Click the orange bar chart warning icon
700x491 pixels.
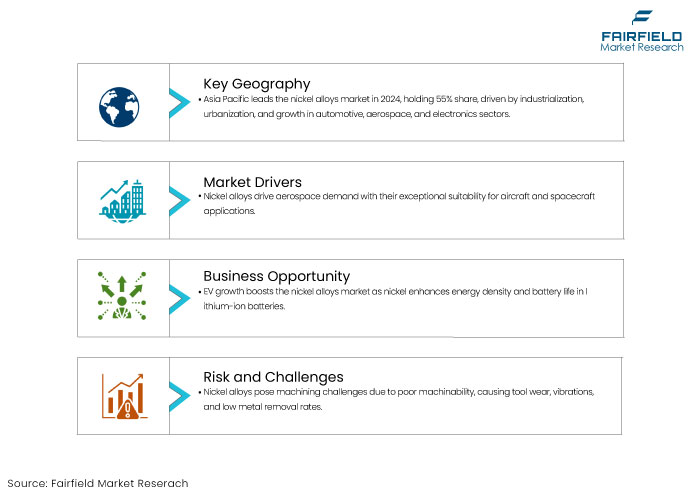point(124,396)
